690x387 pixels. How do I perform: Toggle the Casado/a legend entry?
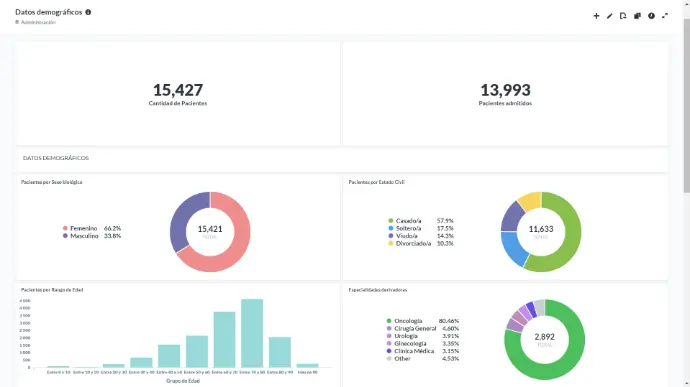421,221
